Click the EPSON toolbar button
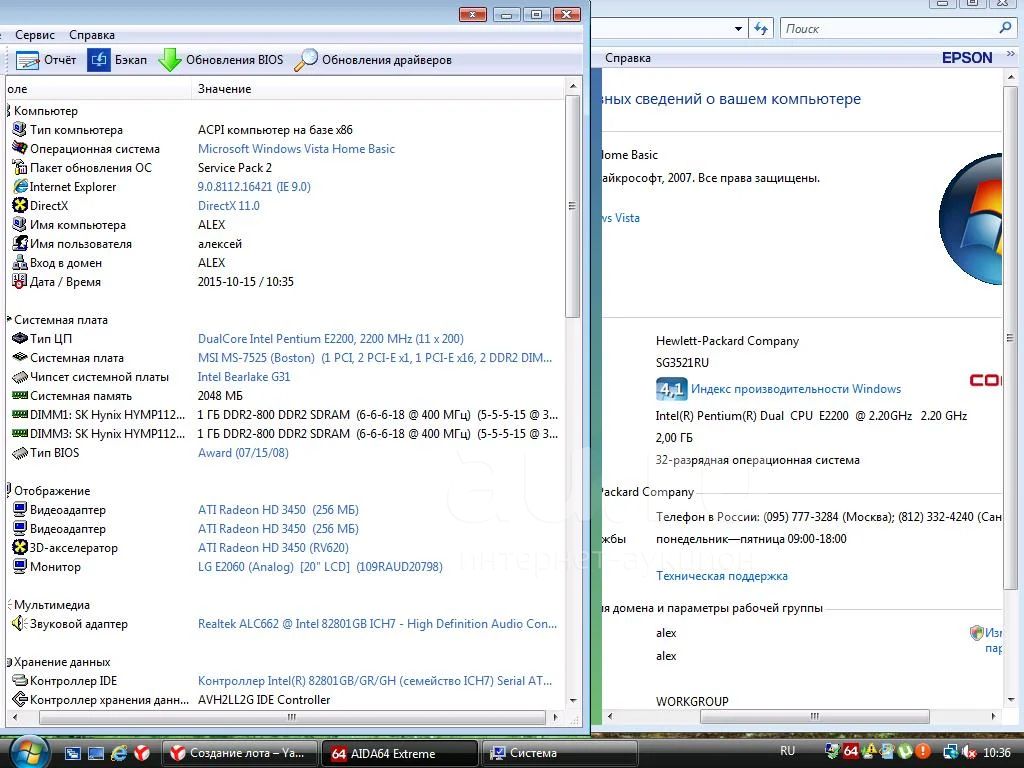This screenshot has width=1024, height=768. (x=967, y=57)
